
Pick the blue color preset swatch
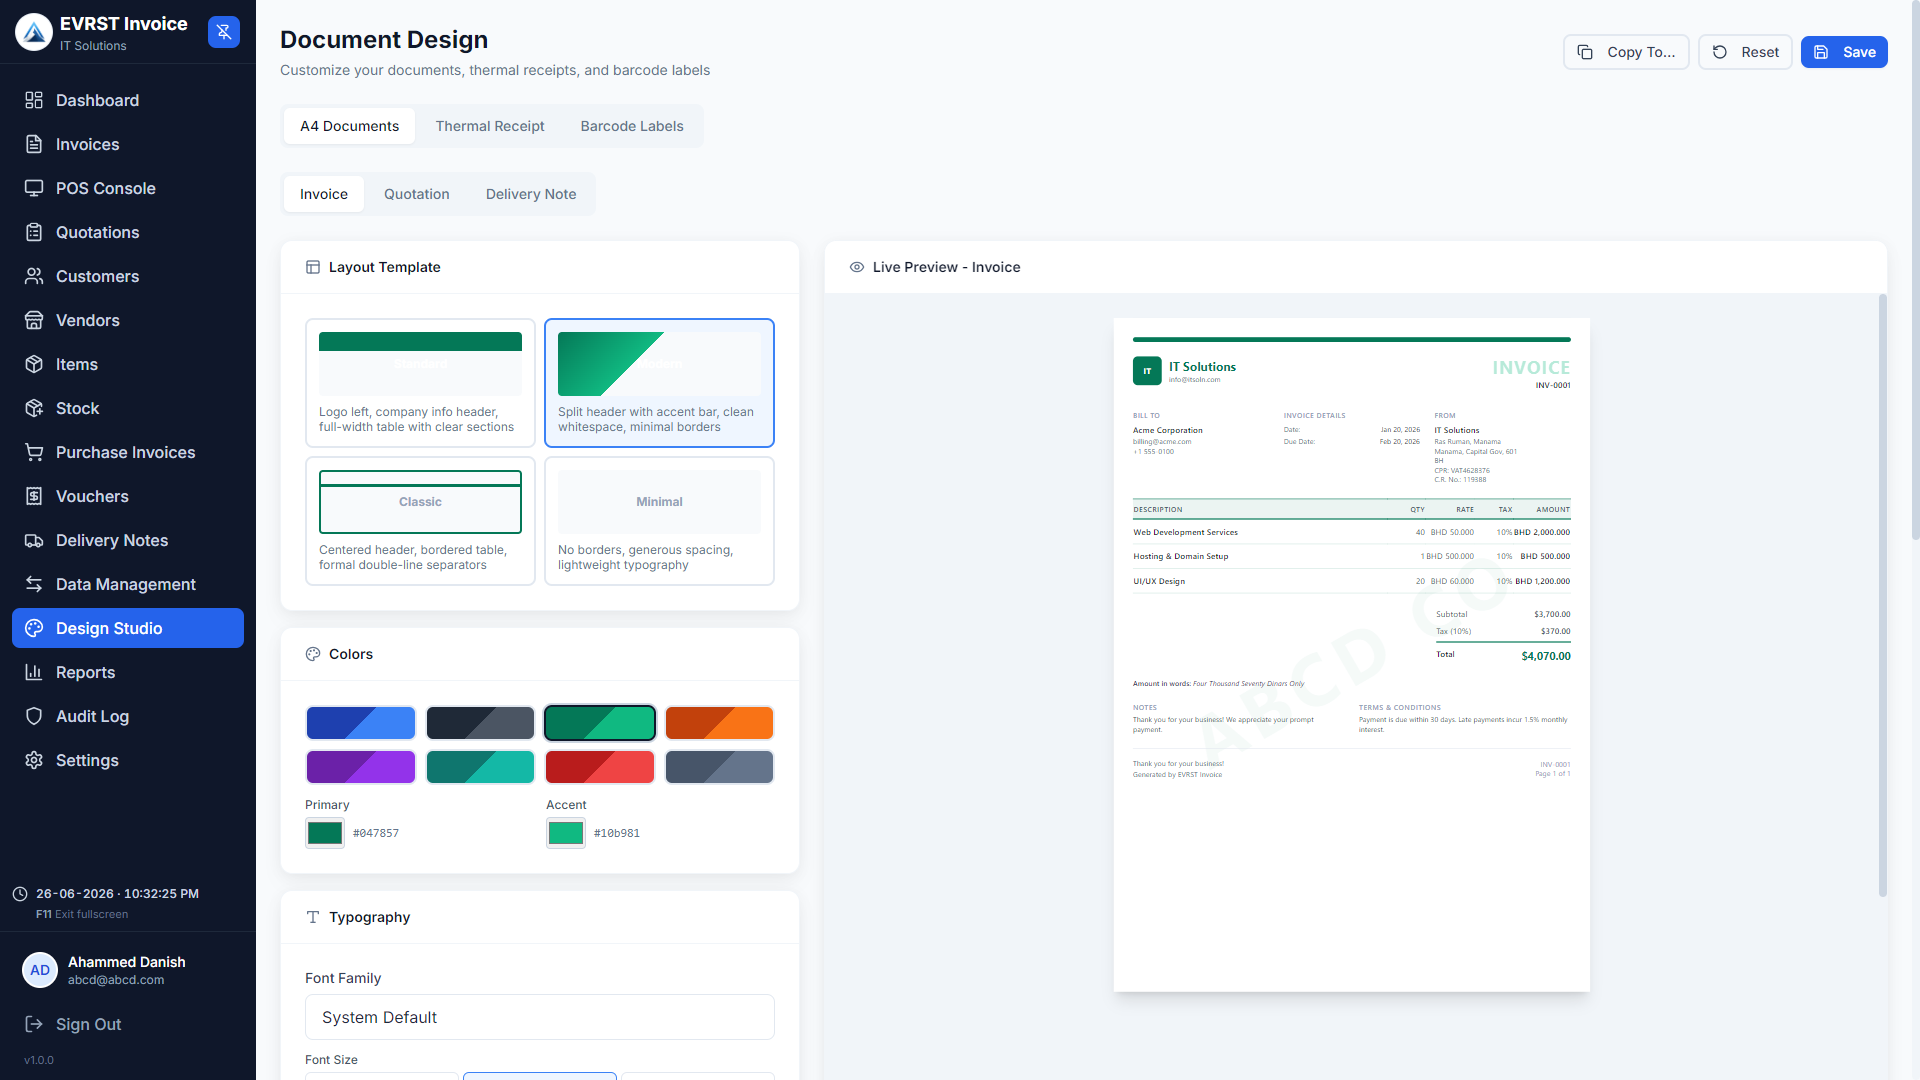click(361, 723)
